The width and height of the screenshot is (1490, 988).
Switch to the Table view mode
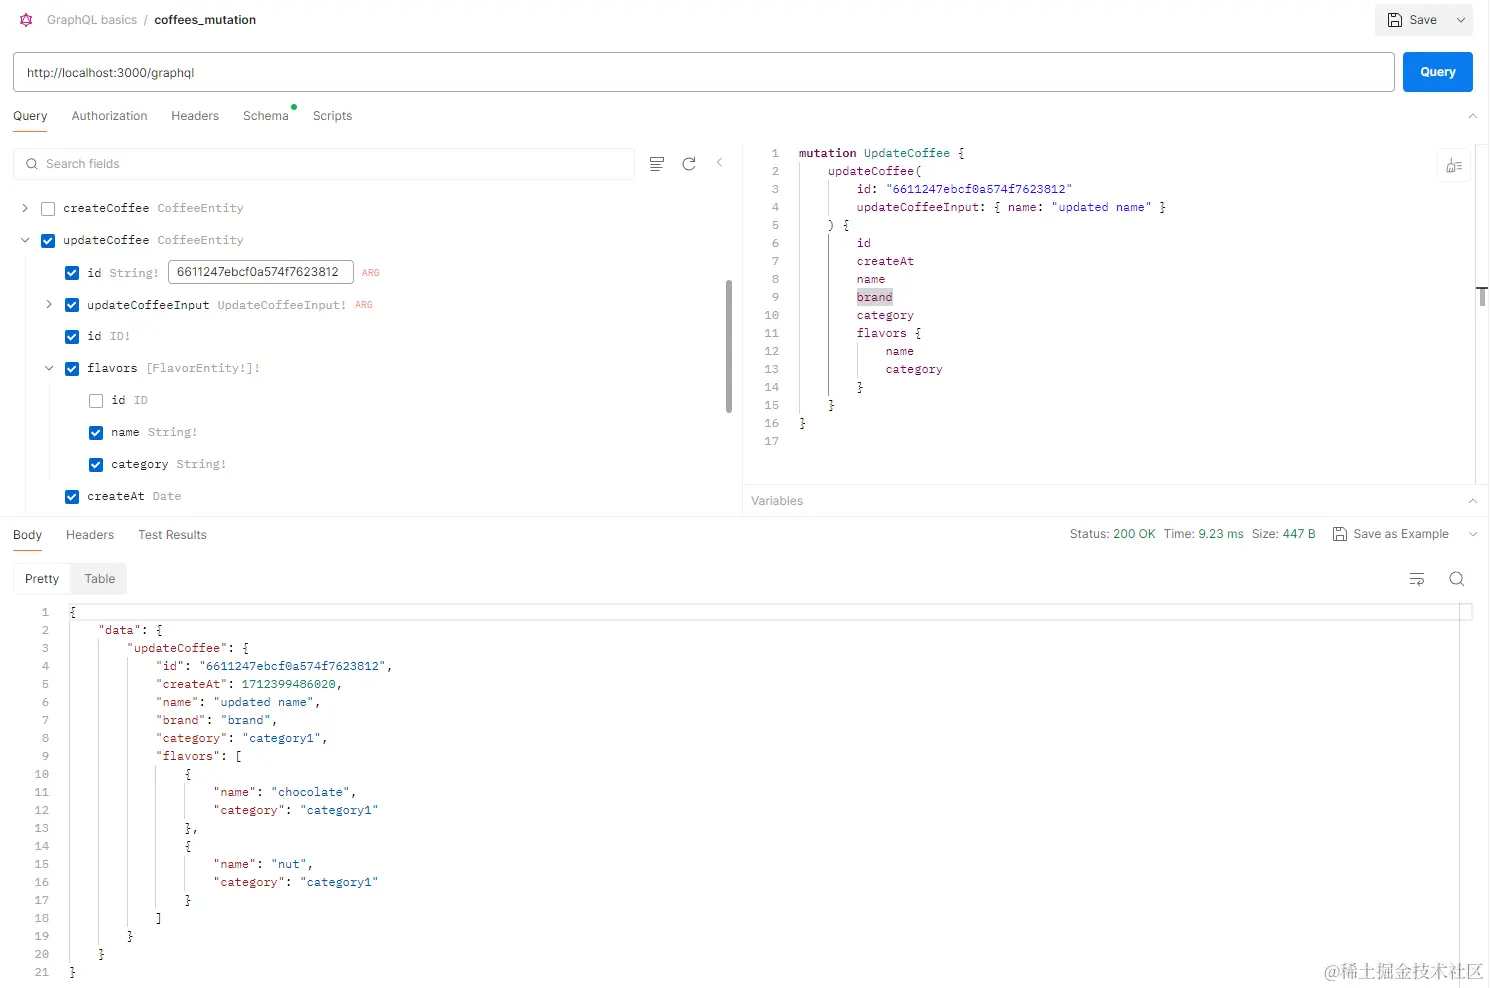pos(100,579)
